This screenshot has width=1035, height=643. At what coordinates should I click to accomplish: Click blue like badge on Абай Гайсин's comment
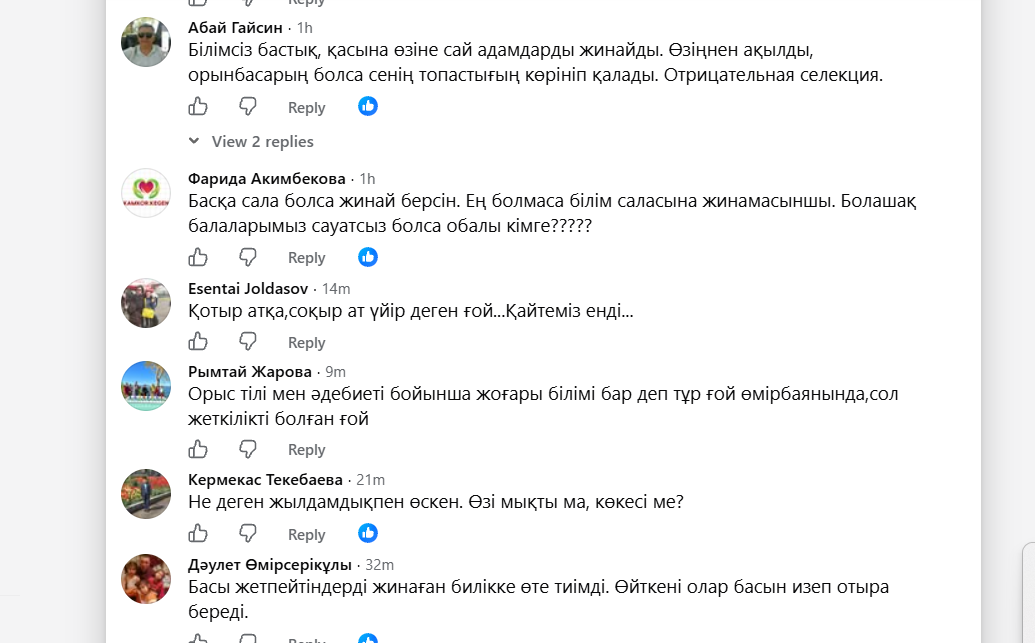368,106
